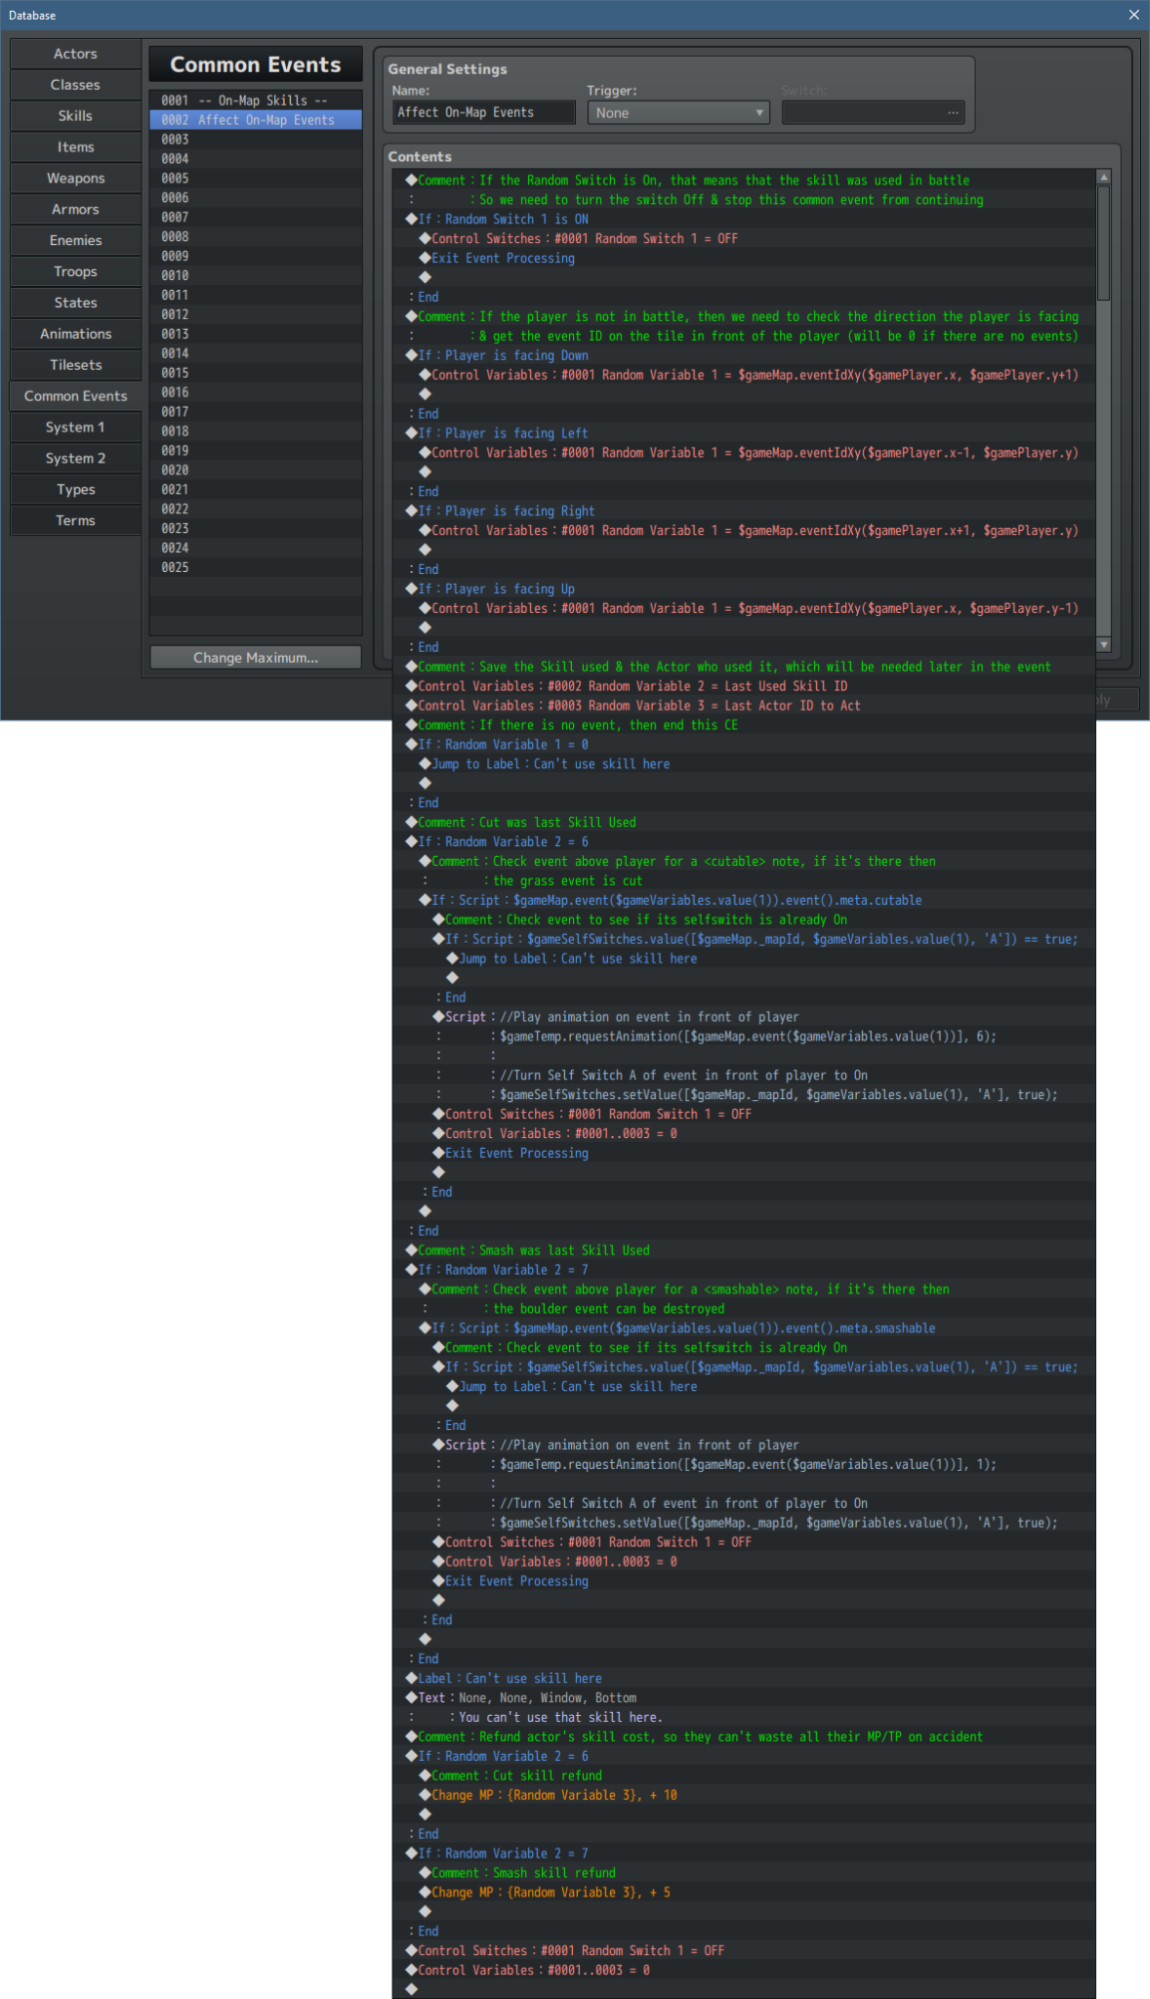Open the Skills tab

tap(75, 116)
